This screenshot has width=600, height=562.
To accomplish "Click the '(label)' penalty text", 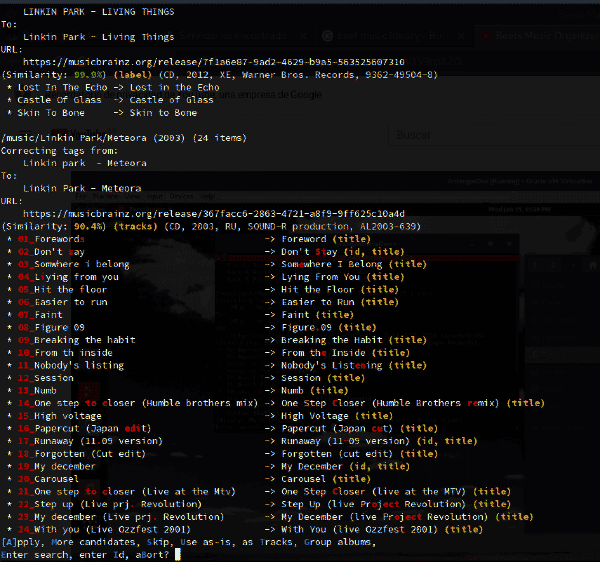I will coord(132,75).
